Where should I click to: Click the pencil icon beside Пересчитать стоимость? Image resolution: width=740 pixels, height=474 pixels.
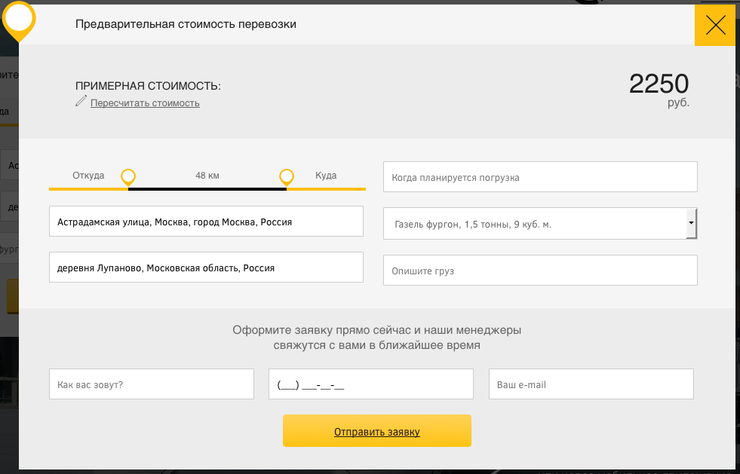point(81,101)
